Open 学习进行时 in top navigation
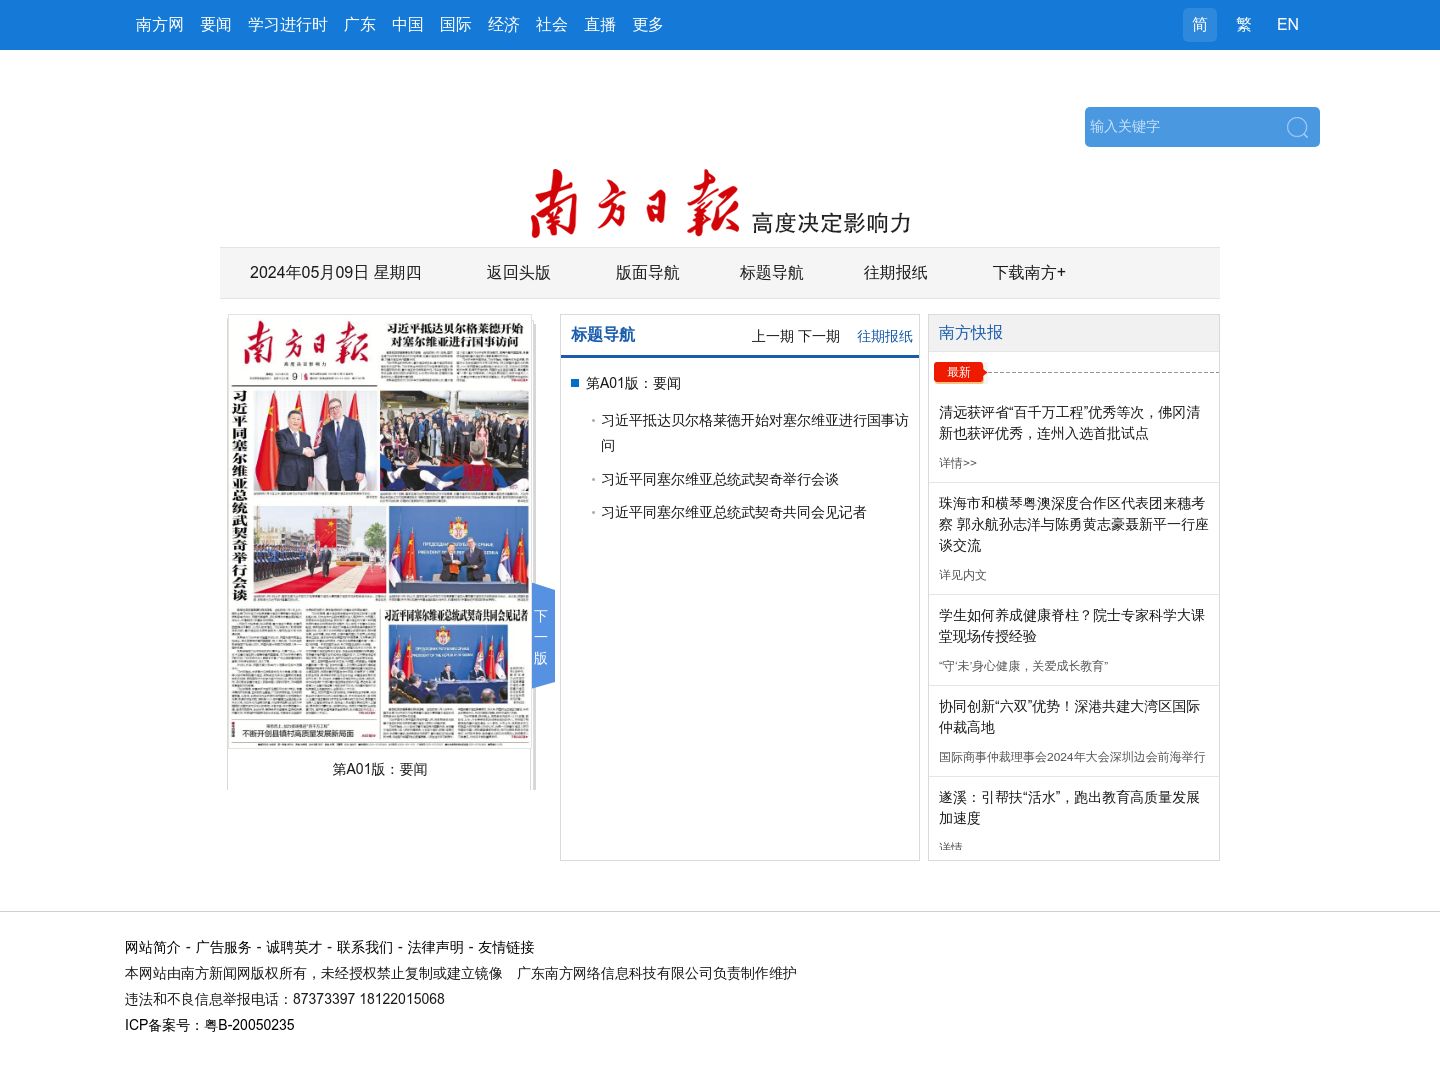Viewport: 1440px width, 1080px height. click(x=288, y=25)
